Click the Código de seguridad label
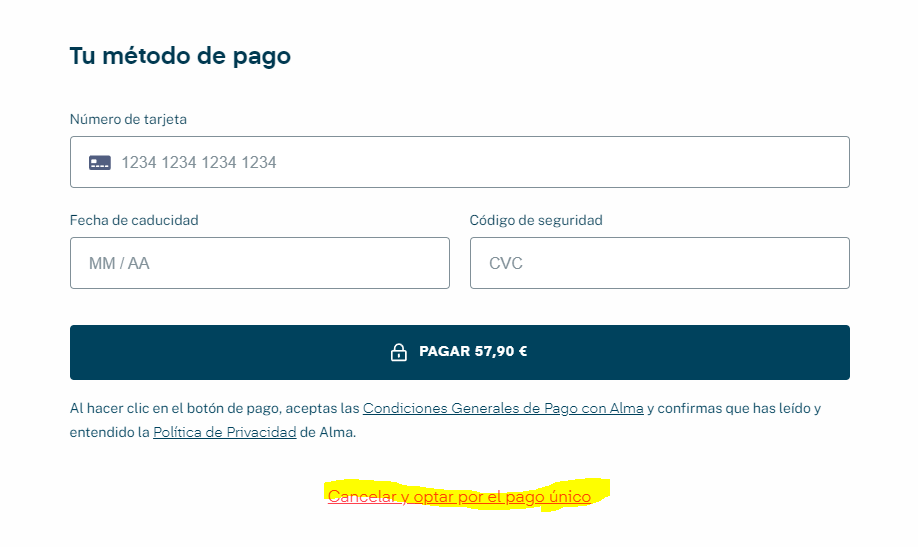Viewport: 918px width, 547px height. pyautogui.click(x=536, y=220)
